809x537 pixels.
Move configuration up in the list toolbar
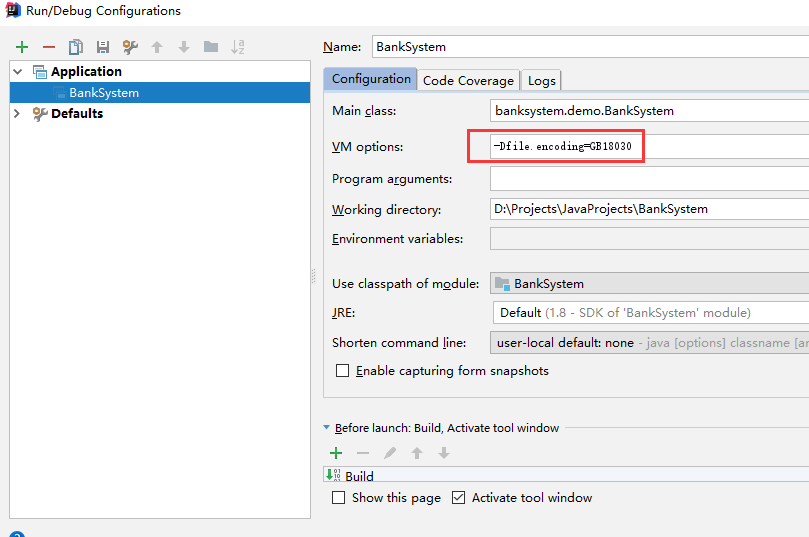[157, 47]
